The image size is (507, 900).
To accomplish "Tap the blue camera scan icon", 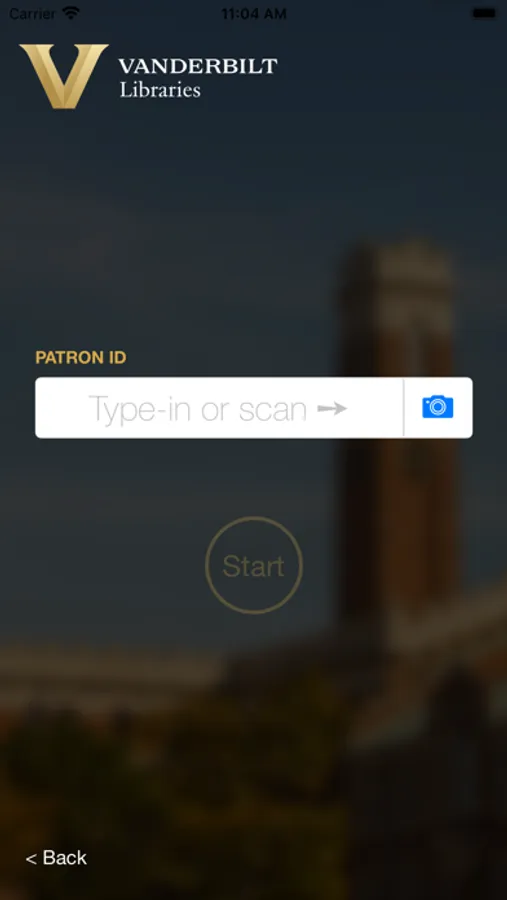I will (x=438, y=407).
